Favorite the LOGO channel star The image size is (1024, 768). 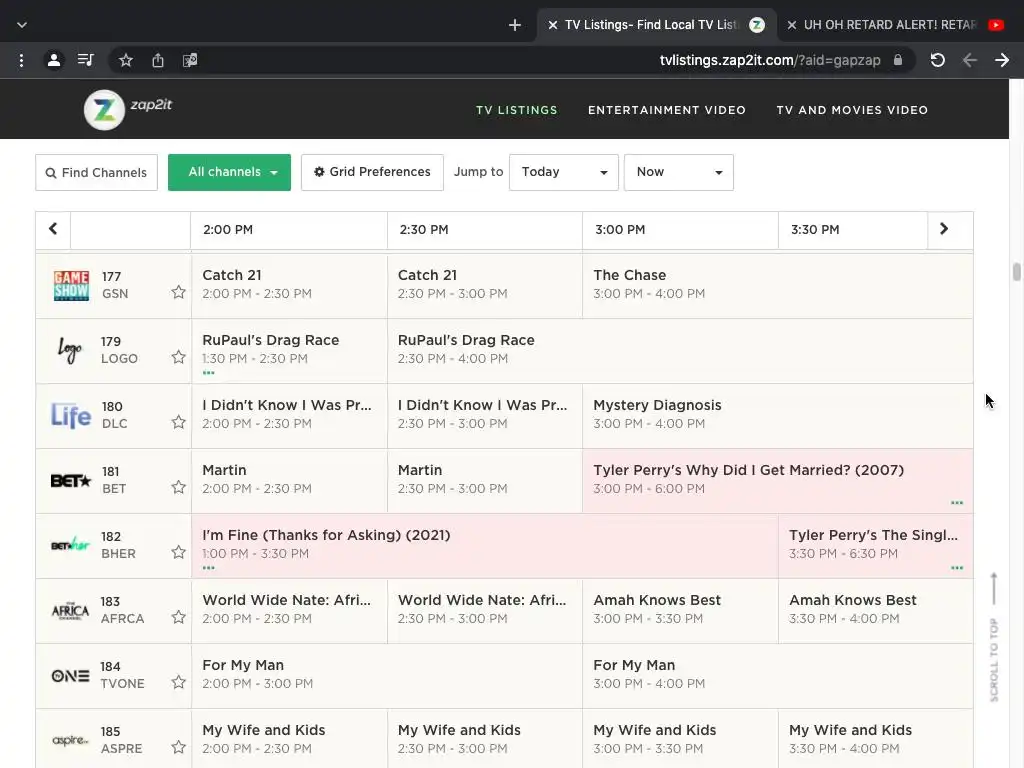click(178, 357)
